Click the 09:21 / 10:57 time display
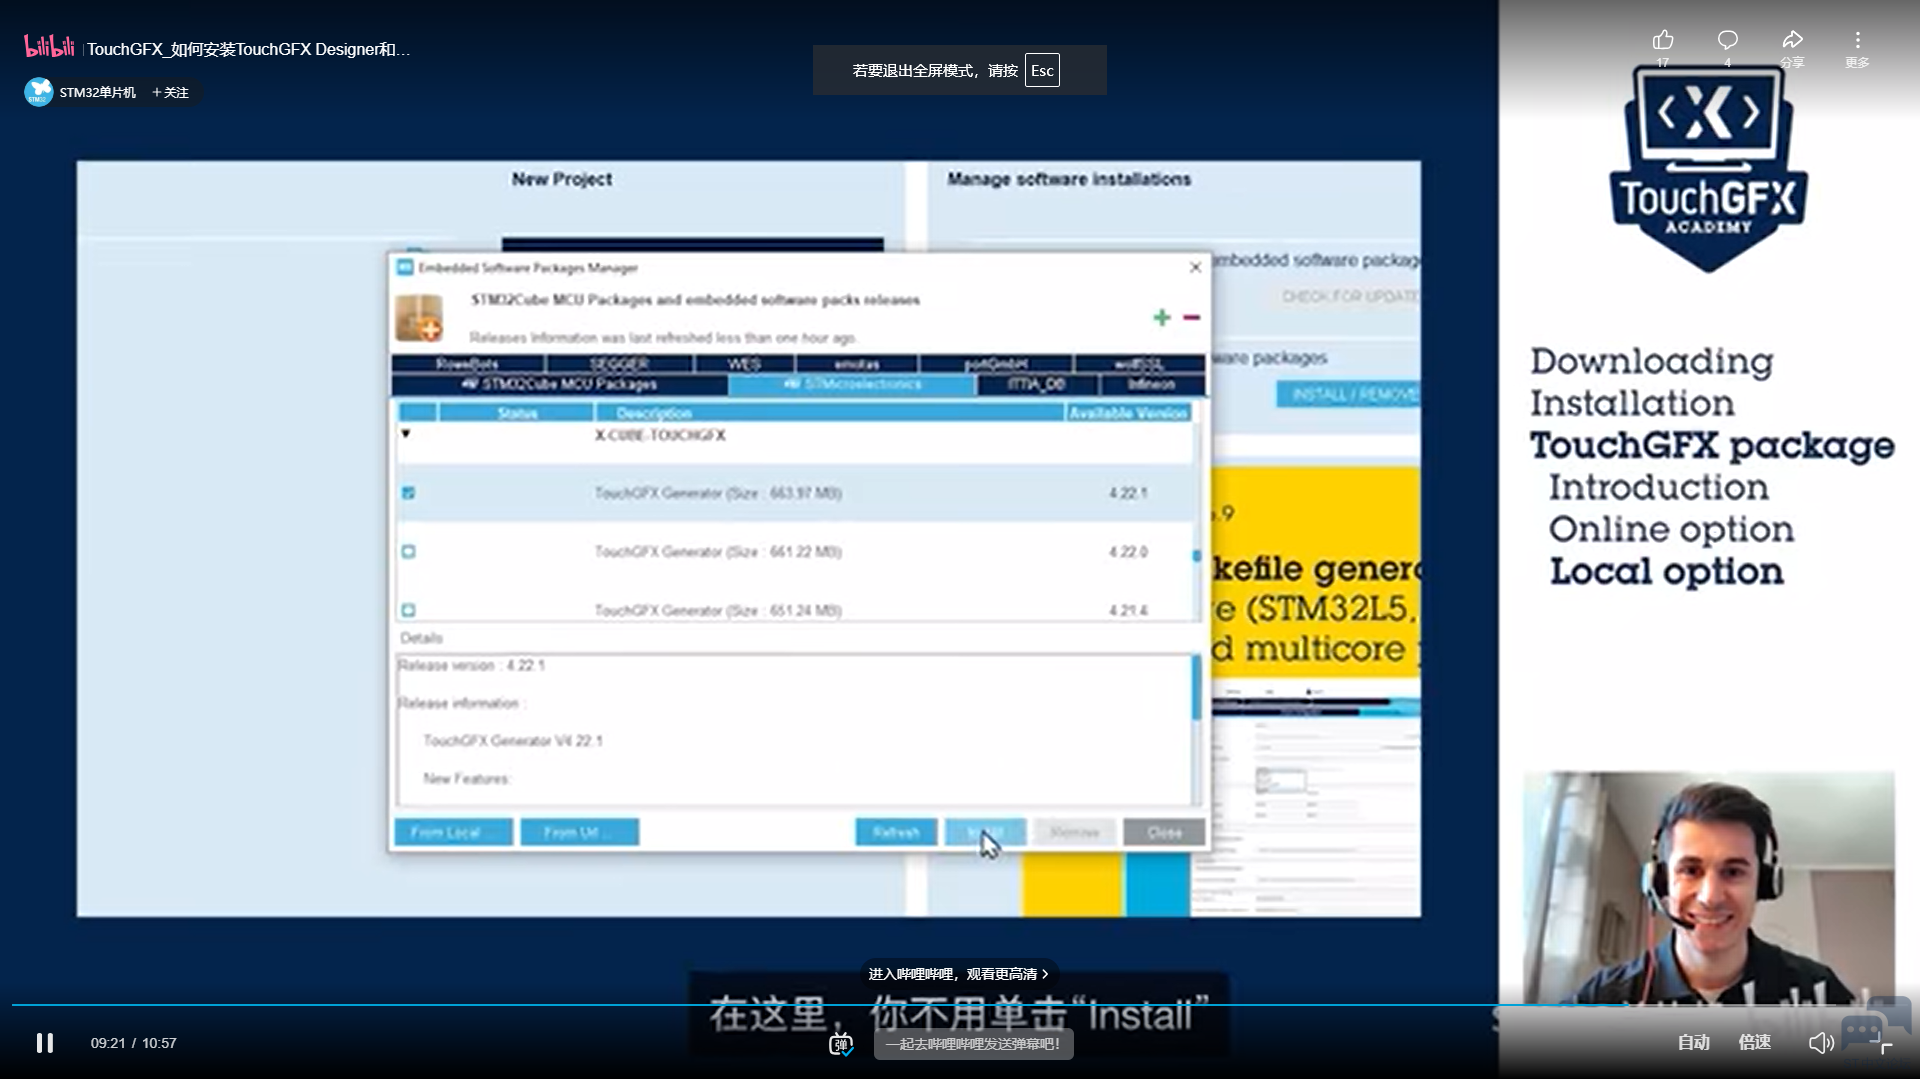The width and height of the screenshot is (1920, 1079). pyautogui.click(x=133, y=1043)
